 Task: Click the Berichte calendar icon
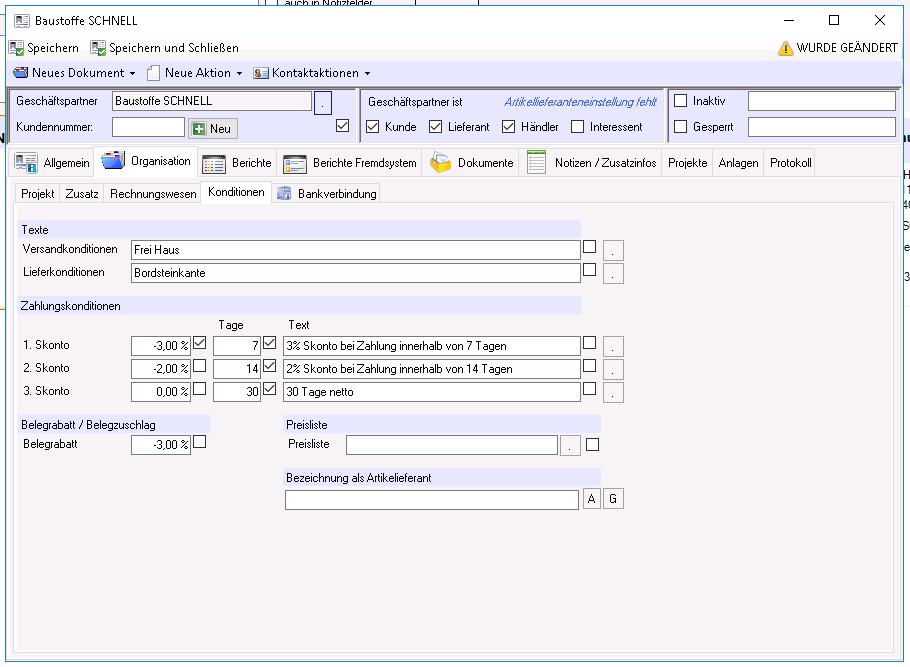[214, 164]
